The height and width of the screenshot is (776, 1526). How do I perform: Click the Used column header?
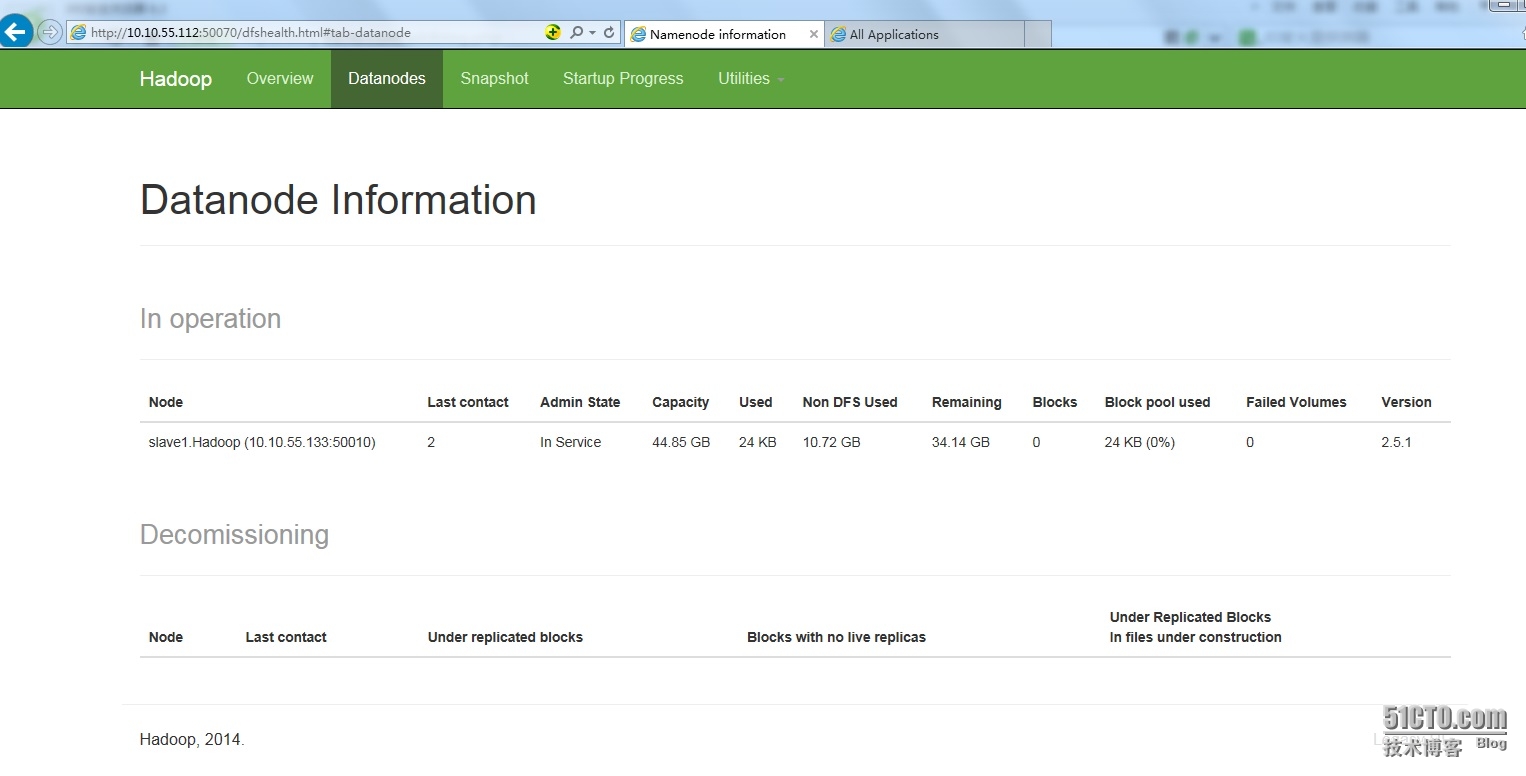(x=755, y=402)
